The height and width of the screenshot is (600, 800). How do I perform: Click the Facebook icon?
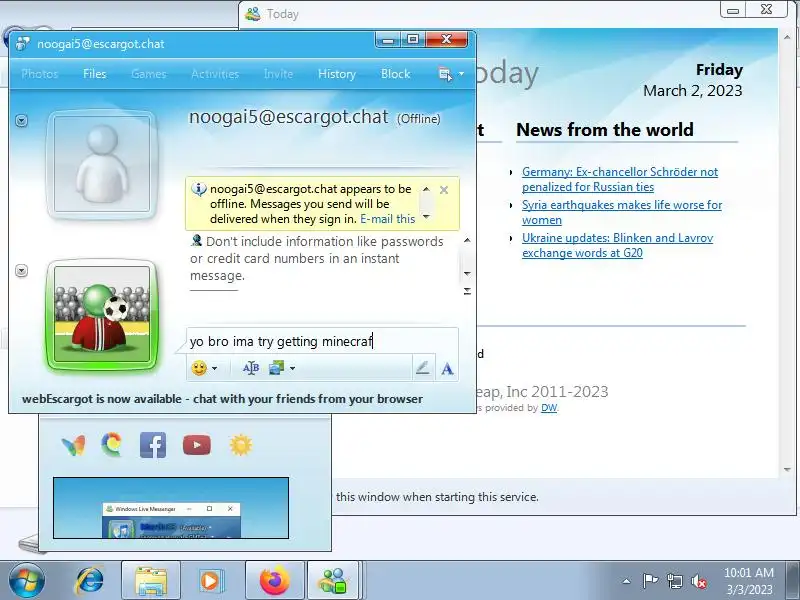pos(153,445)
